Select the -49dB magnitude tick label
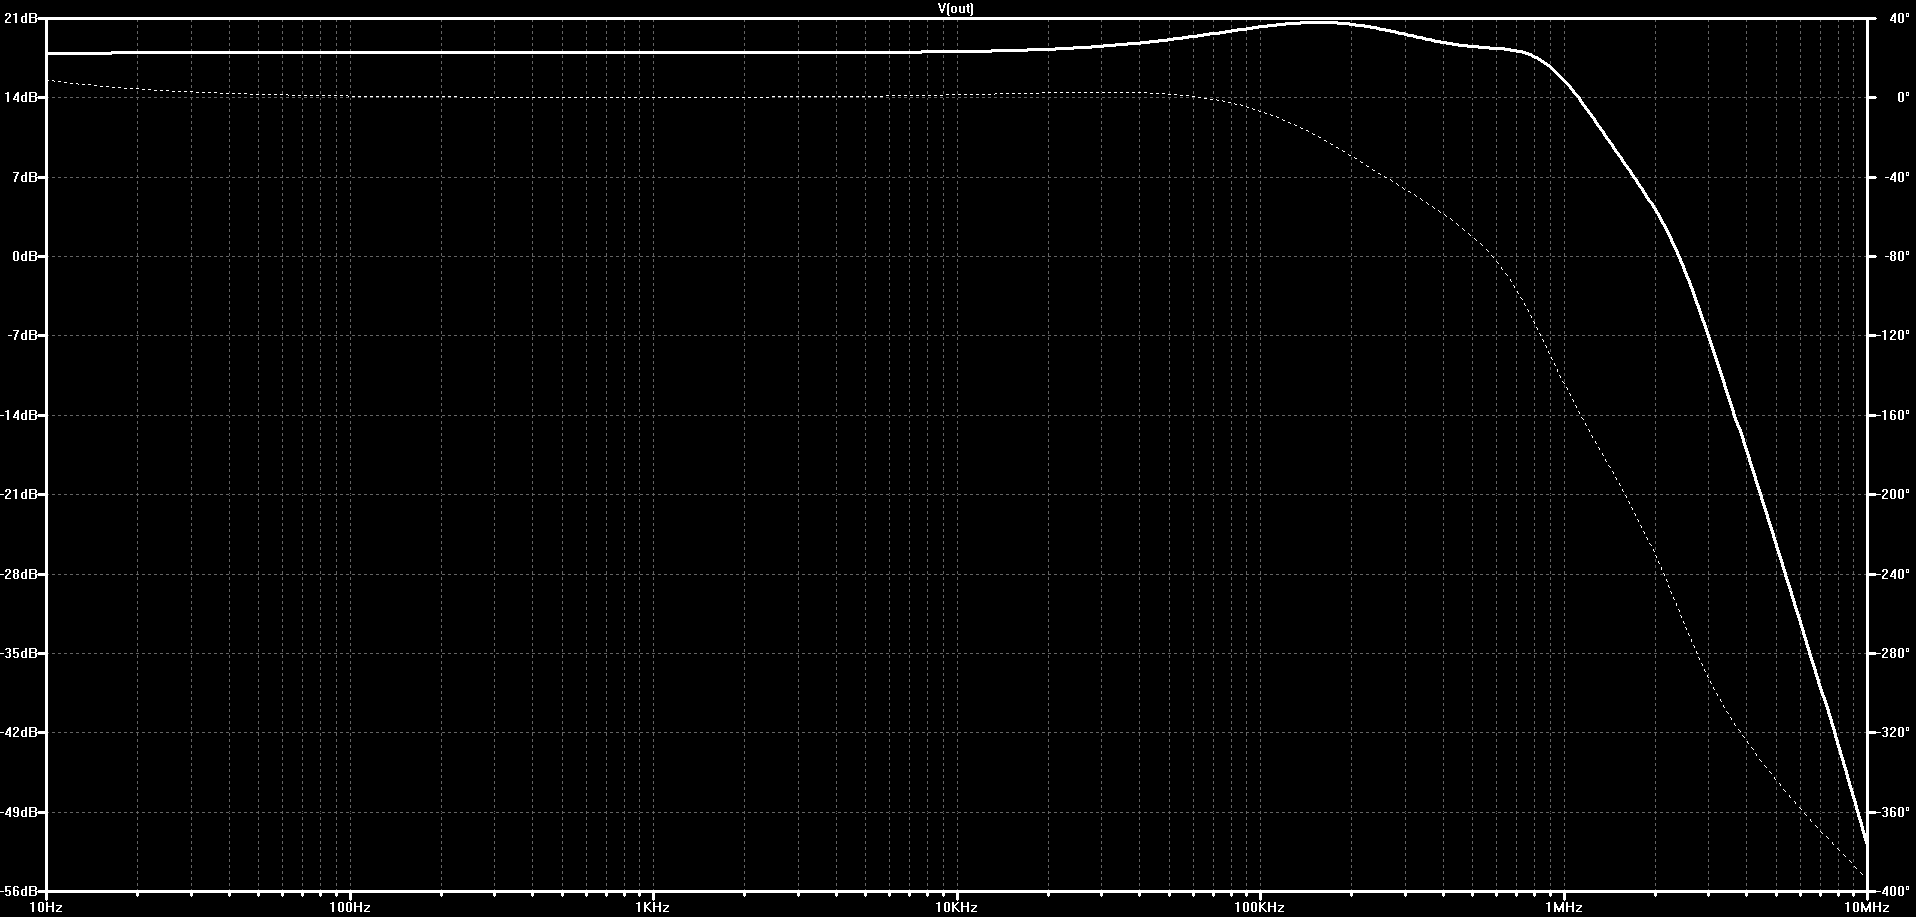This screenshot has width=1916, height=917. click(x=18, y=813)
